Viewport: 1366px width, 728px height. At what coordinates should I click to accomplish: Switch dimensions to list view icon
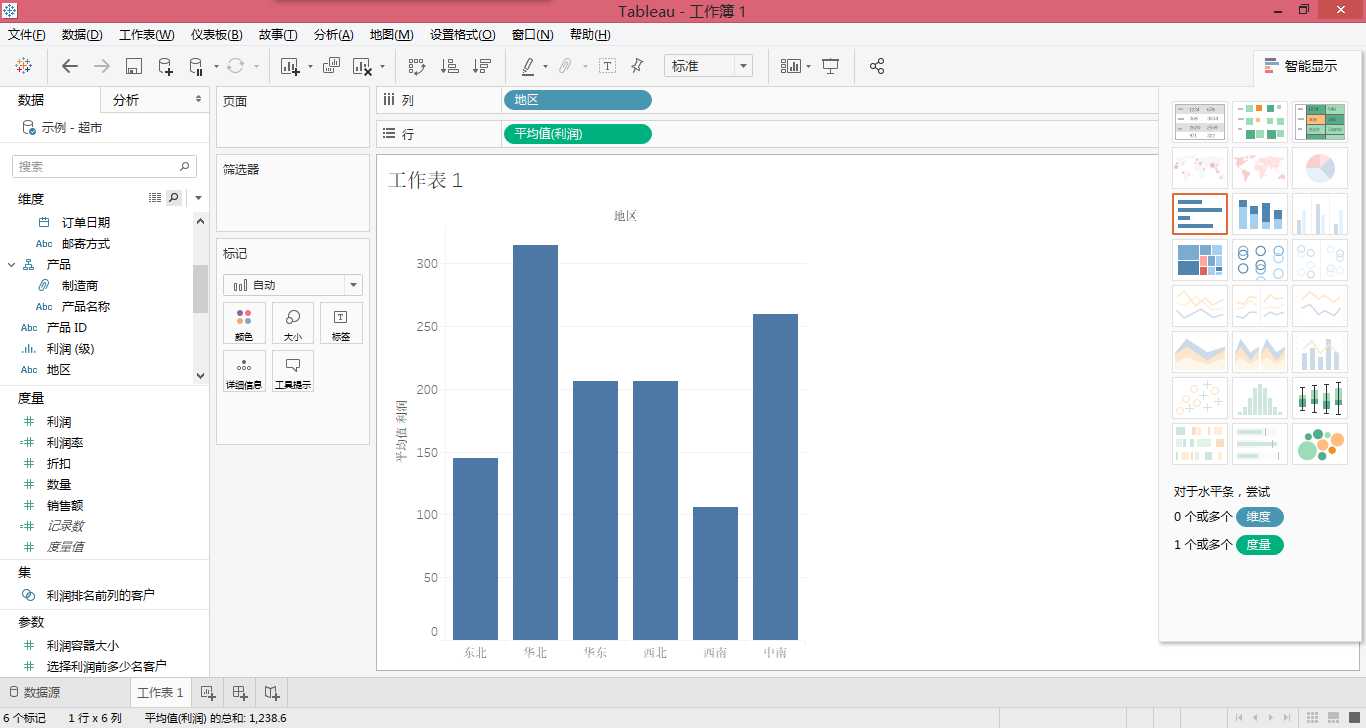coord(155,198)
